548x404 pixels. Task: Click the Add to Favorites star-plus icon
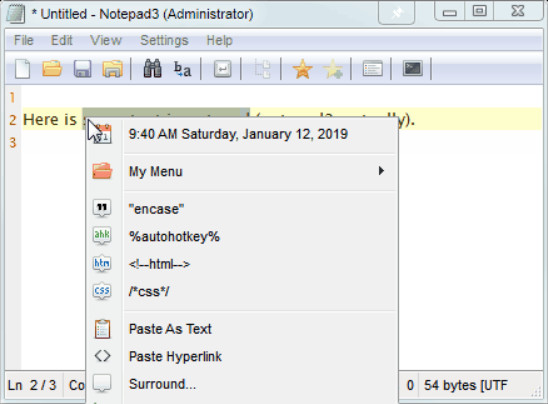tap(332, 69)
